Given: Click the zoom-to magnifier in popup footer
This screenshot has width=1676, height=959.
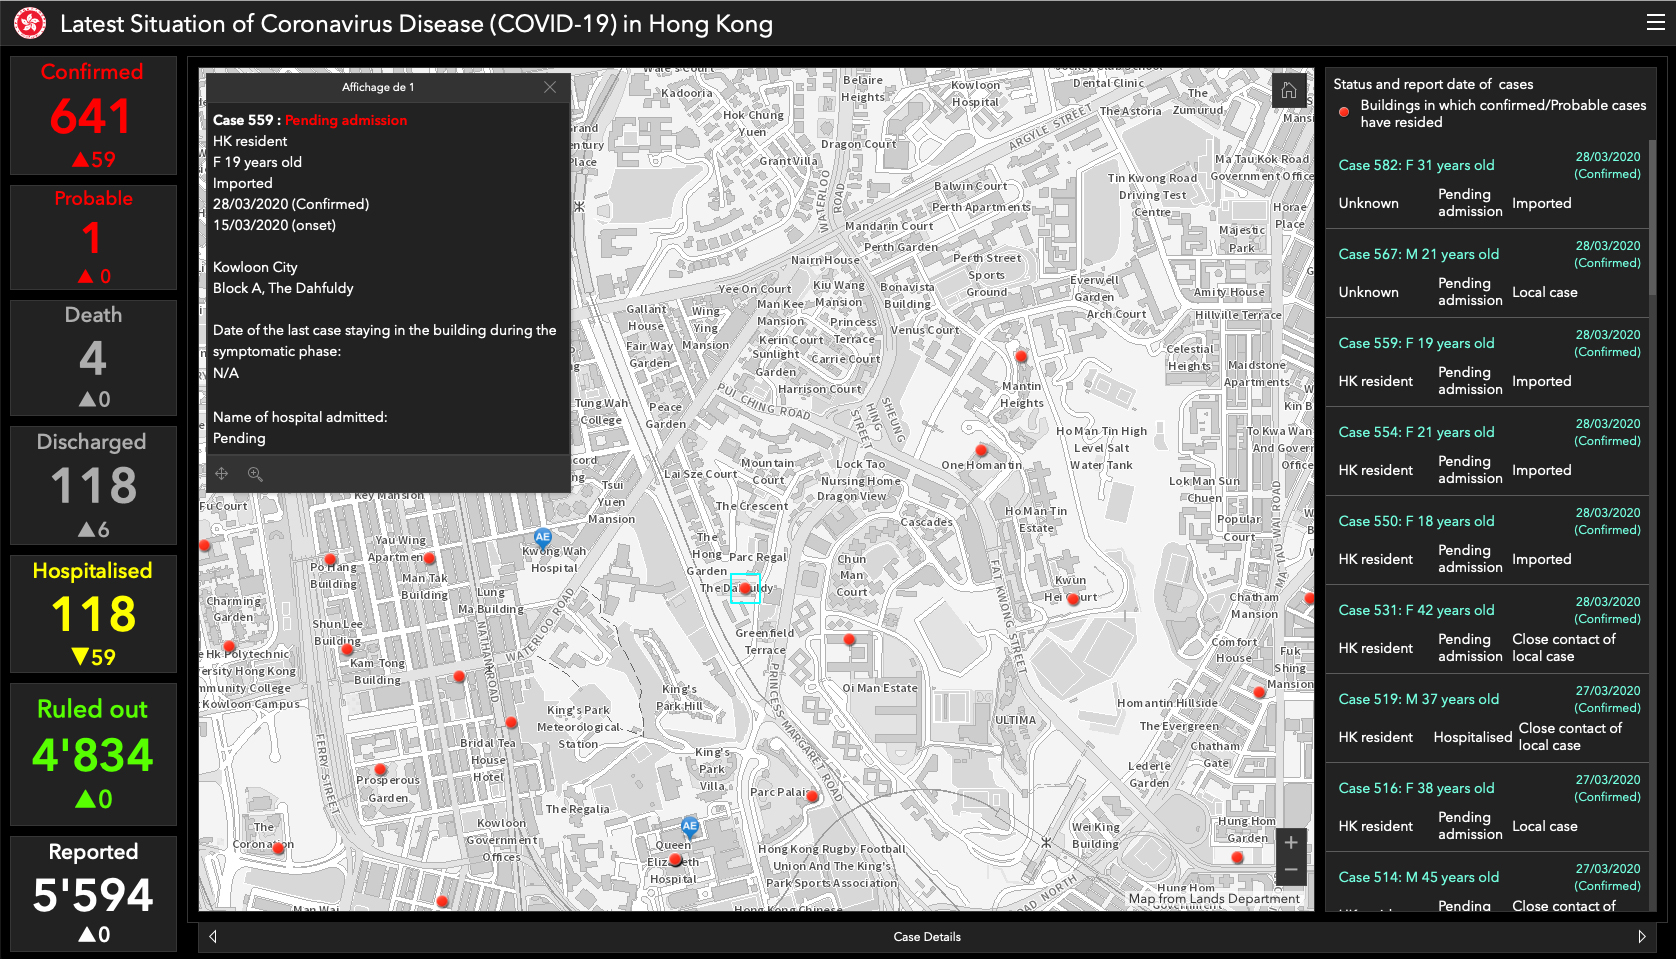Looking at the screenshot, I should coord(255,474).
